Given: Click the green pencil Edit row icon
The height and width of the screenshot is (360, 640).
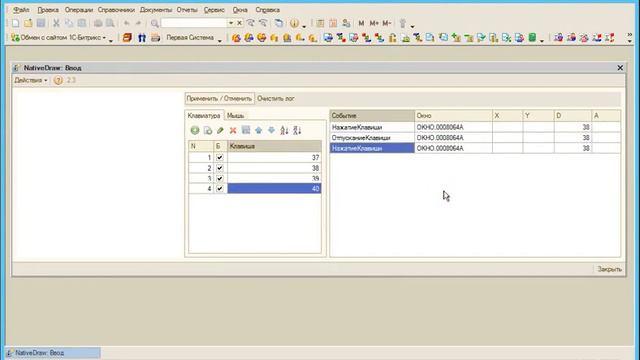Looking at the screenshot, I should click(220, 130).
